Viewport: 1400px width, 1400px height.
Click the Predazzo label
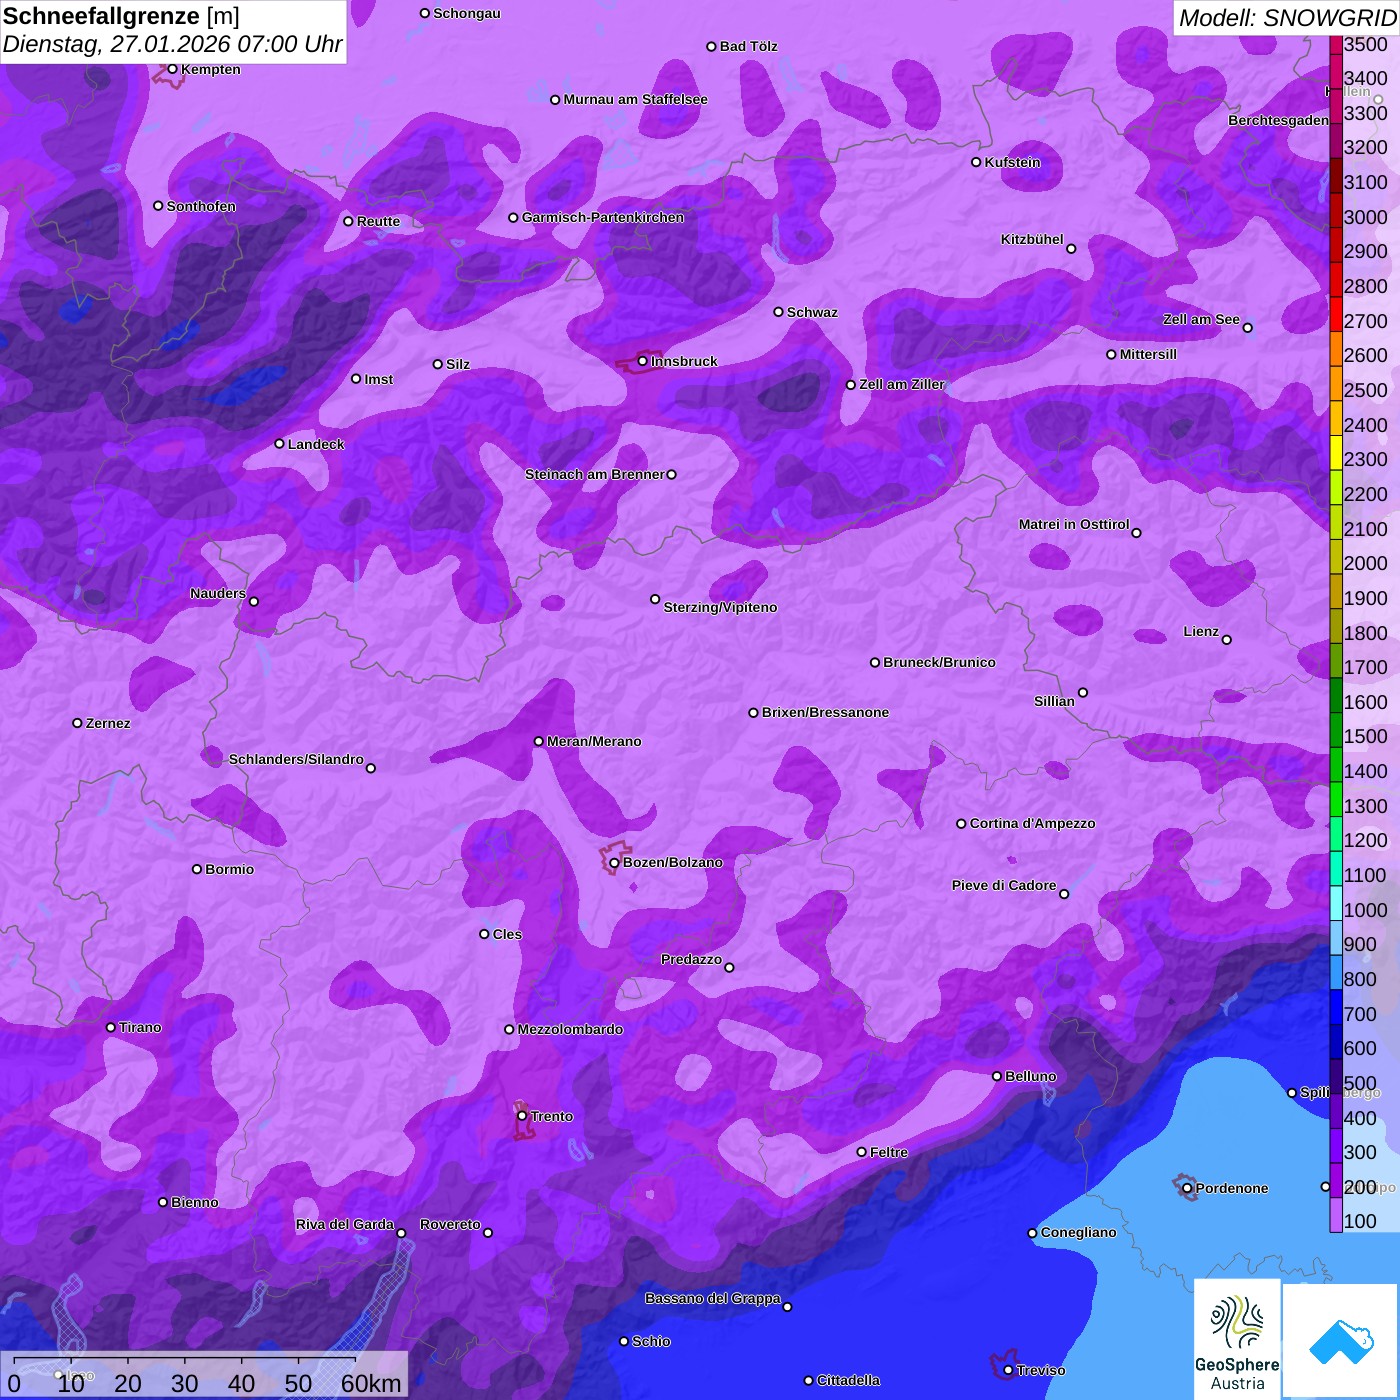[x=691, y=959]
